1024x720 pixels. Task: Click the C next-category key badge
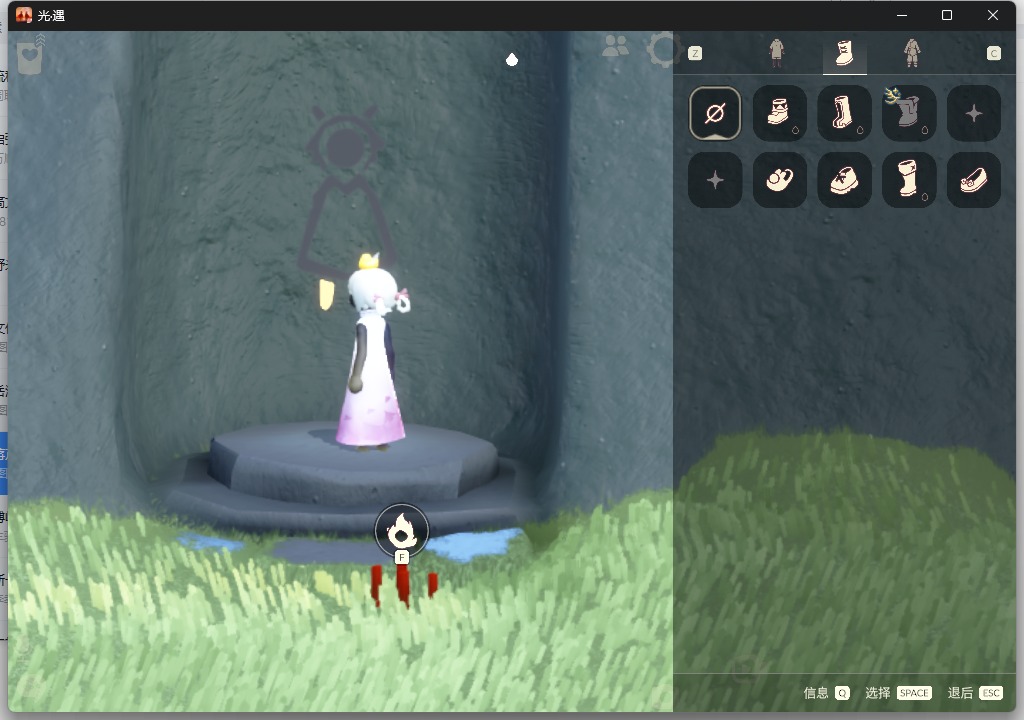[x=993, y=54]
